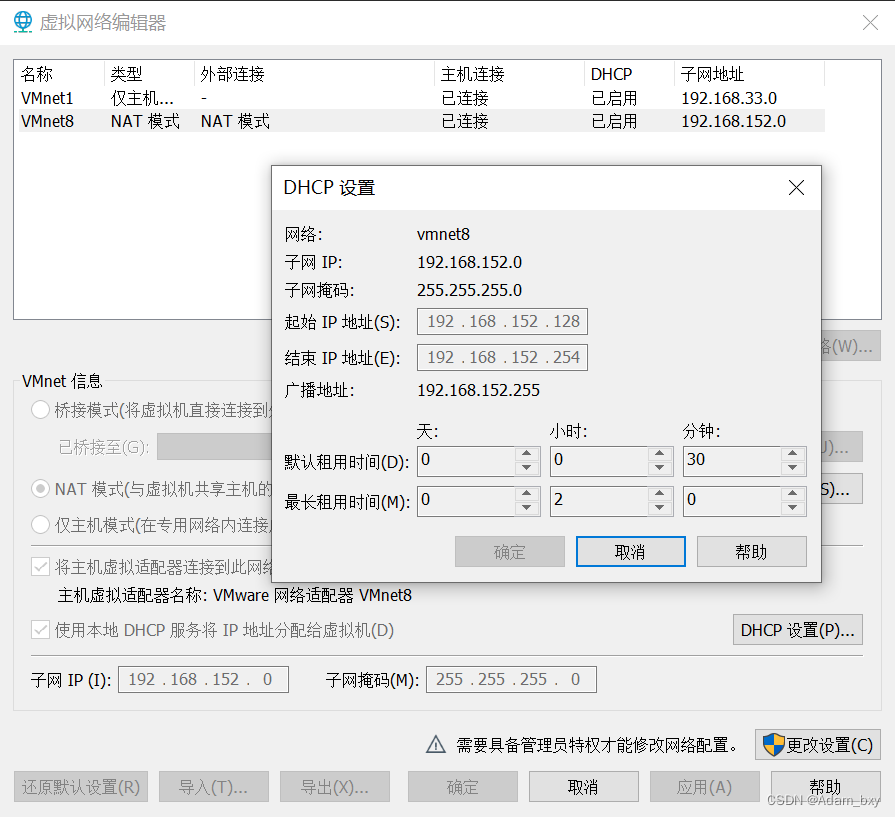Click 取消 in the DHCP dialog
The height and width of the screenshot is (817, 895).
pyautogui.click(x=630, y=552)
